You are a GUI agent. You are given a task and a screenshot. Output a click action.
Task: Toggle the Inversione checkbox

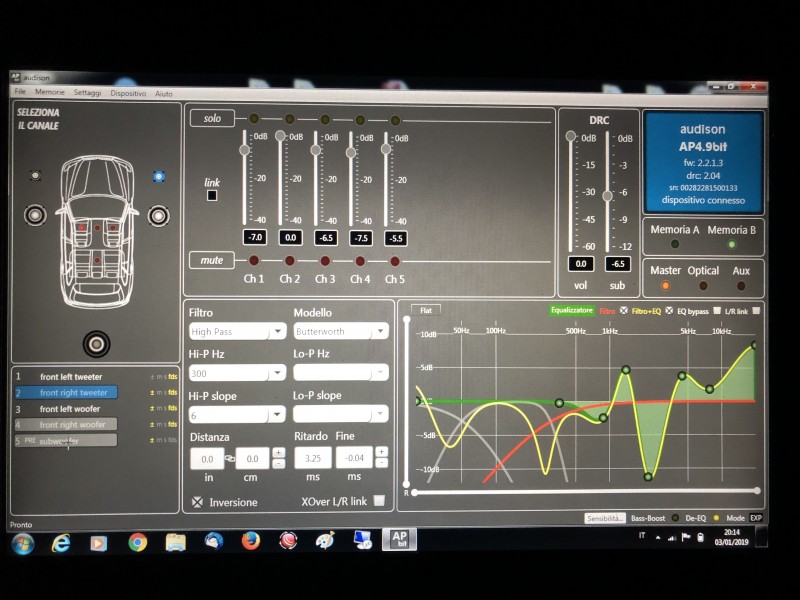click(197, 502)
